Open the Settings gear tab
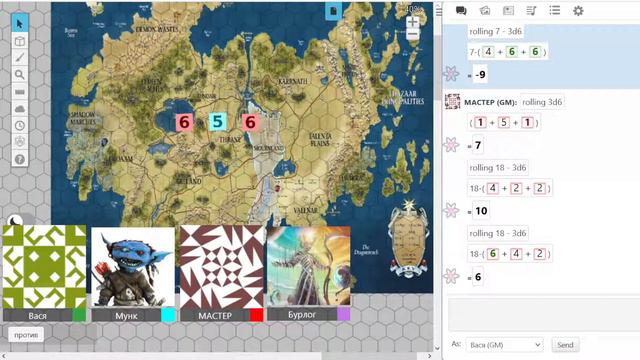 tap(578, 11)
